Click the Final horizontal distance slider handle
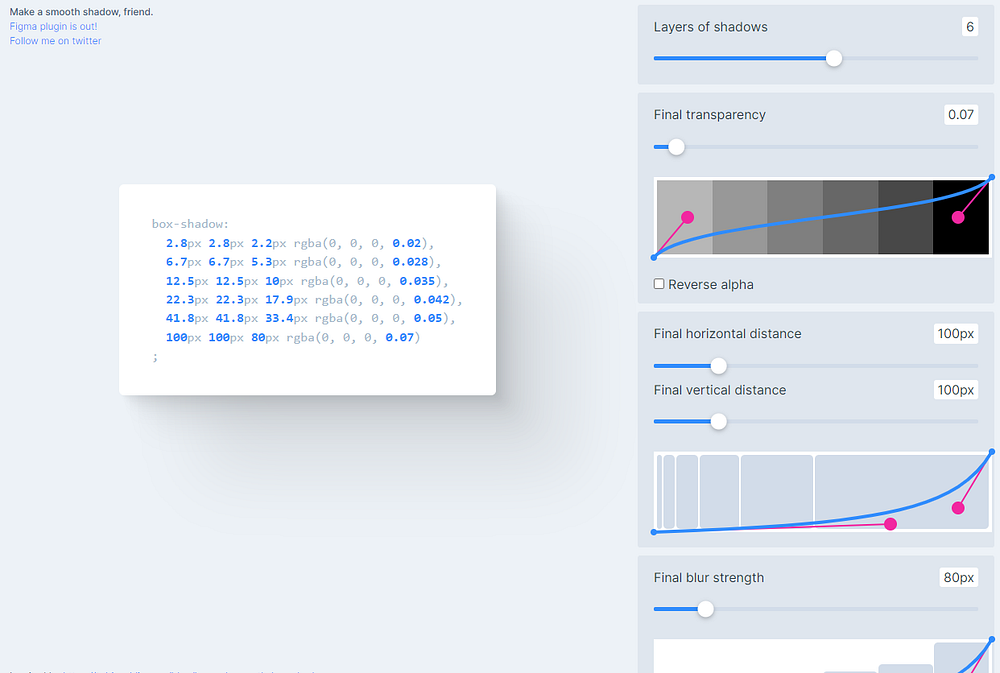This screenshot has height=673, width=1000. point(718,366)
